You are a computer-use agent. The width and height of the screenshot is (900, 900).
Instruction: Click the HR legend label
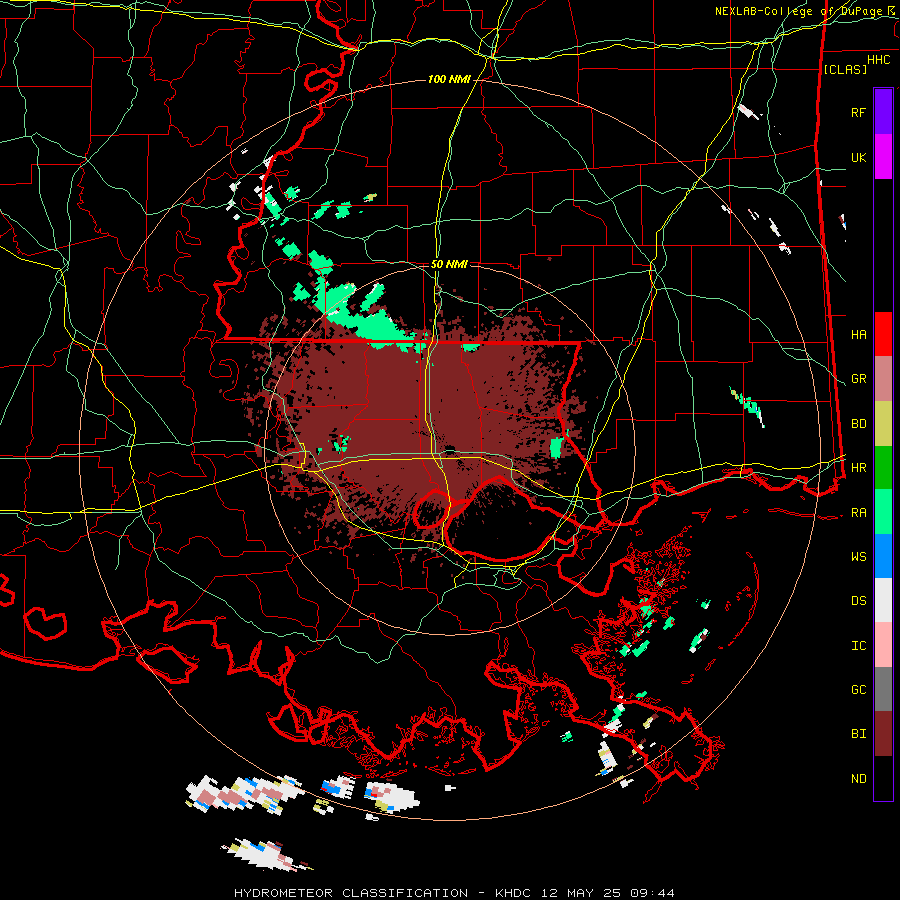click(x=858, y=468)
